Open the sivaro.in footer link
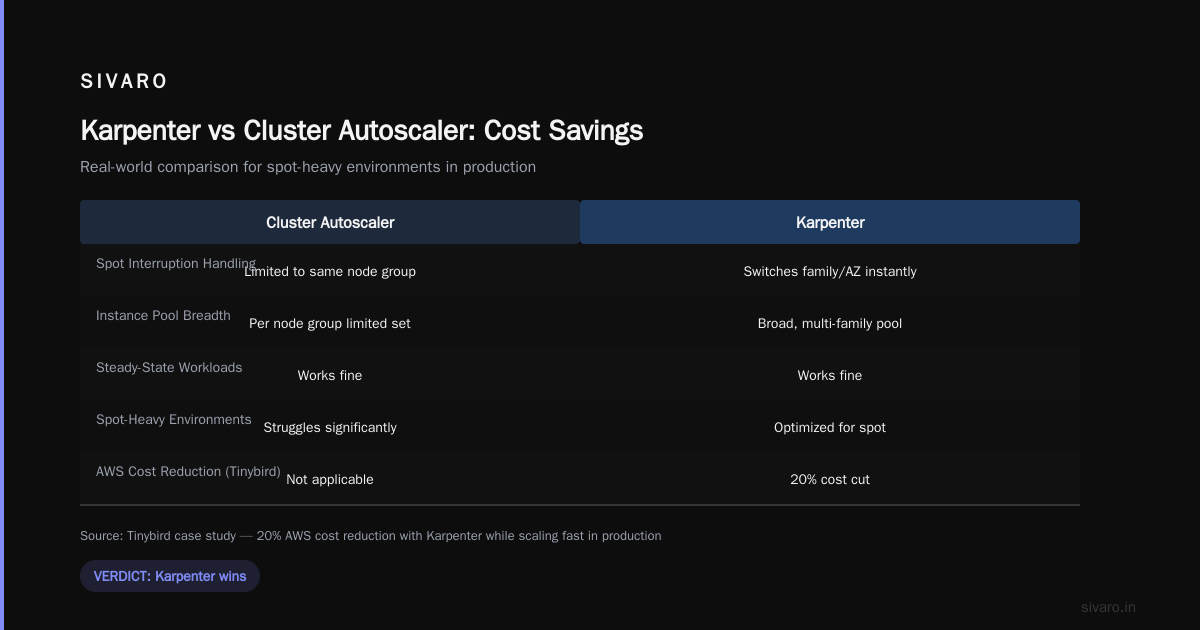This screenshot has height=630, width=1200. (x=1108, y=607)
